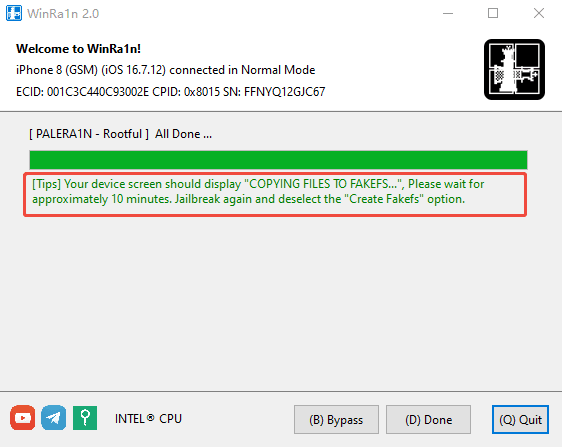This screenshot has width=562, height=447.
Task: Maximize the WinRa1n window
Action: tap(493, 13)
